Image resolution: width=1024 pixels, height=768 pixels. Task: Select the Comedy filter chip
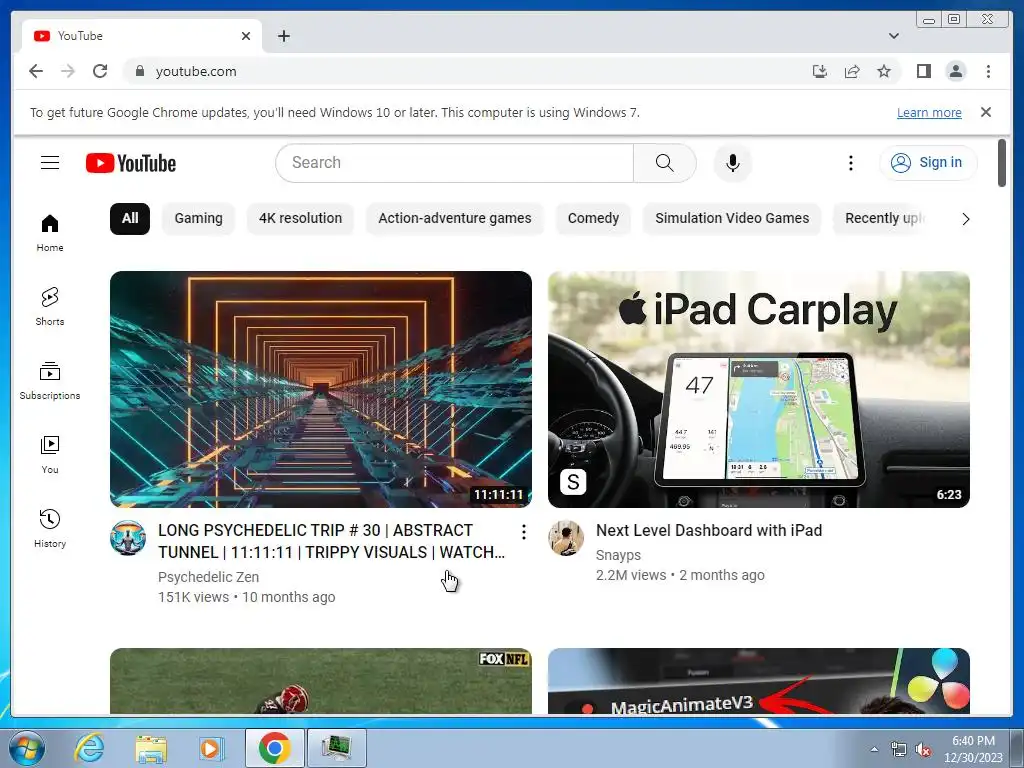[x=593, y=218]
